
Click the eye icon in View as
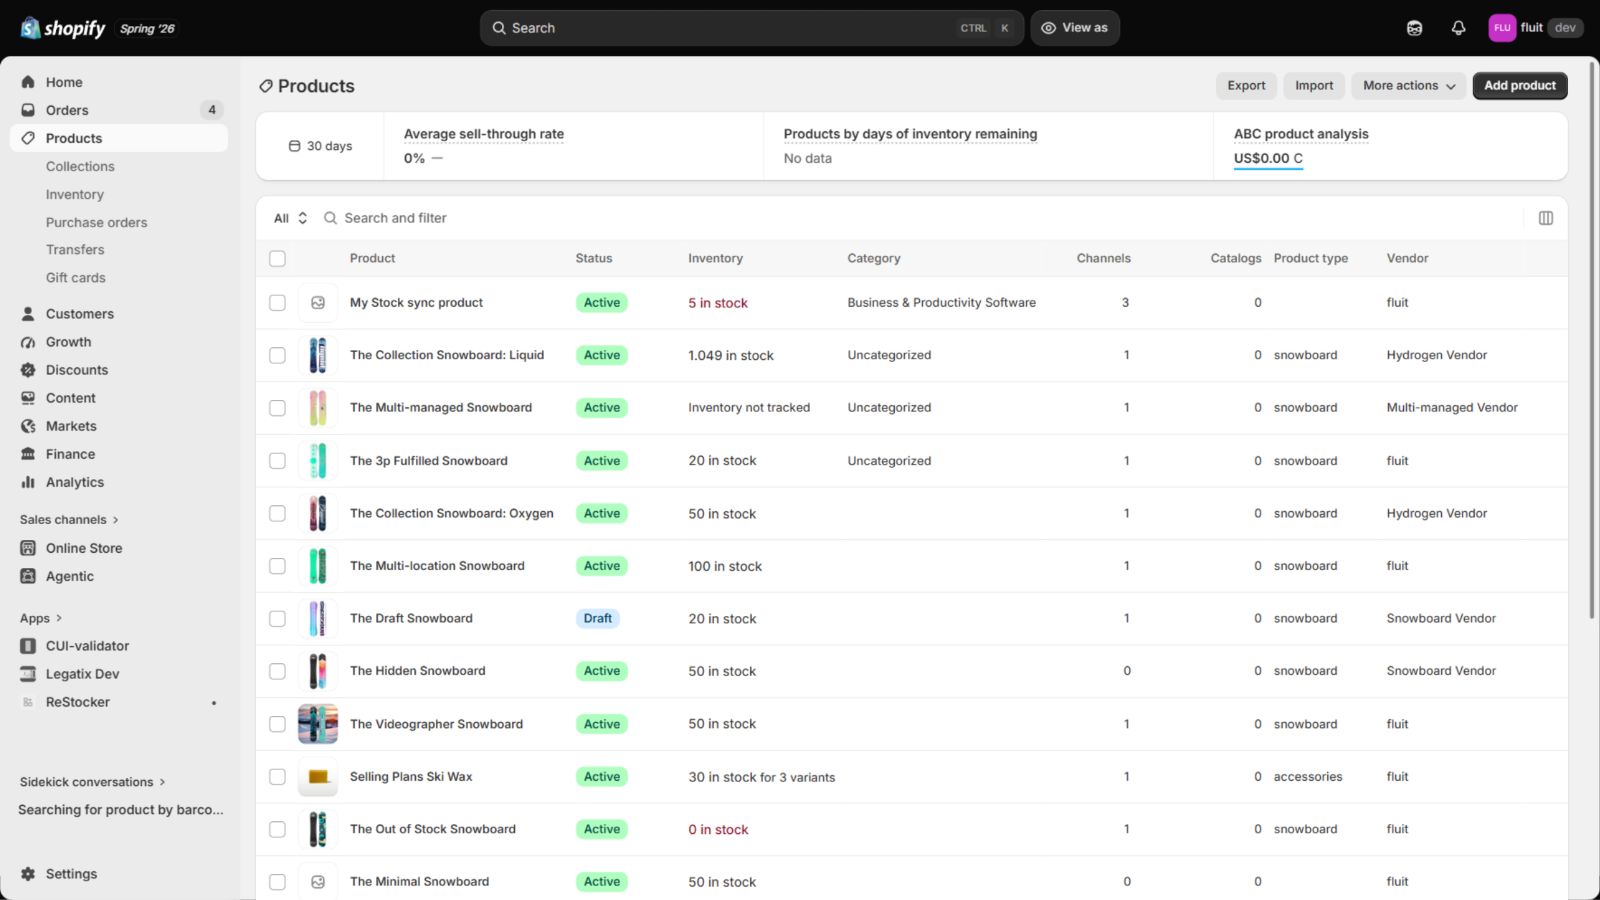click(1048, 28)
